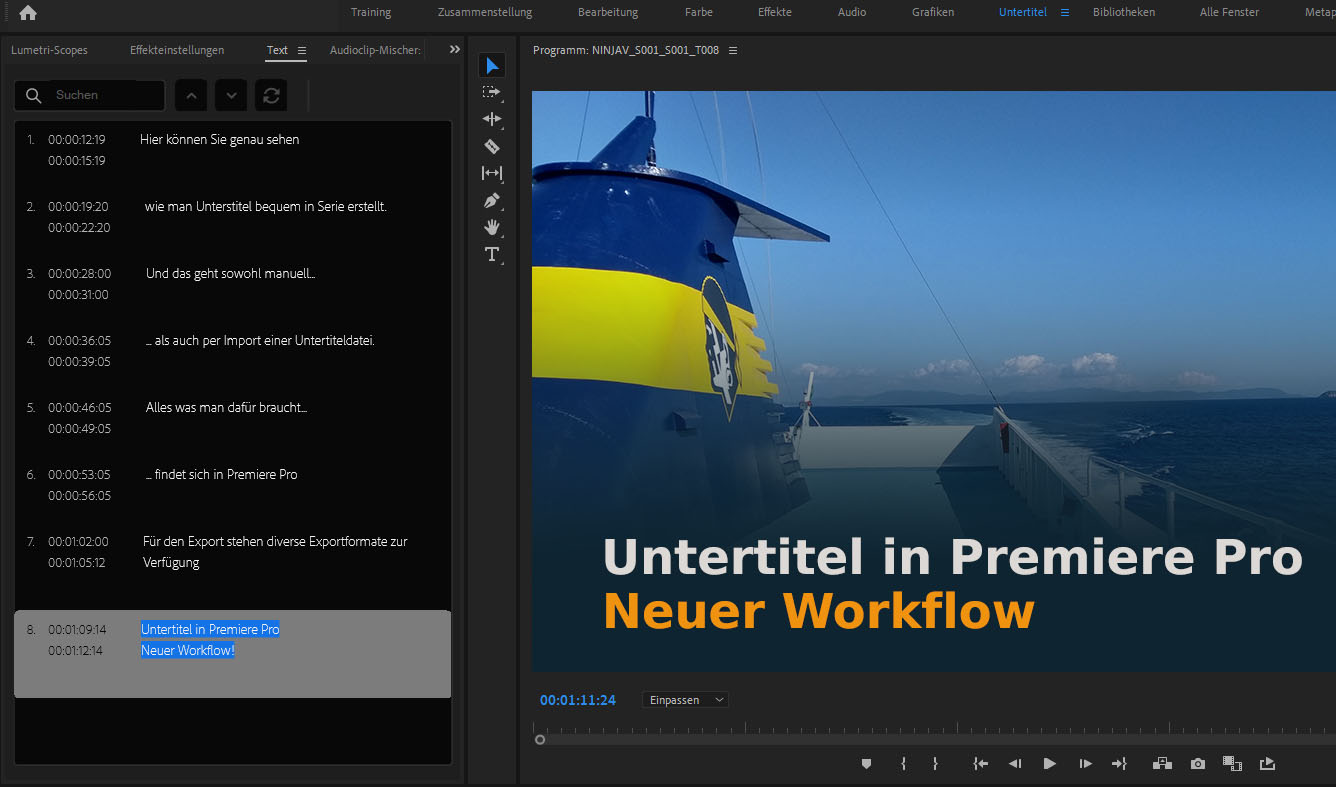Switch to the Alle Fenster workspace
1336x787 pixels.
(1229, 12)
